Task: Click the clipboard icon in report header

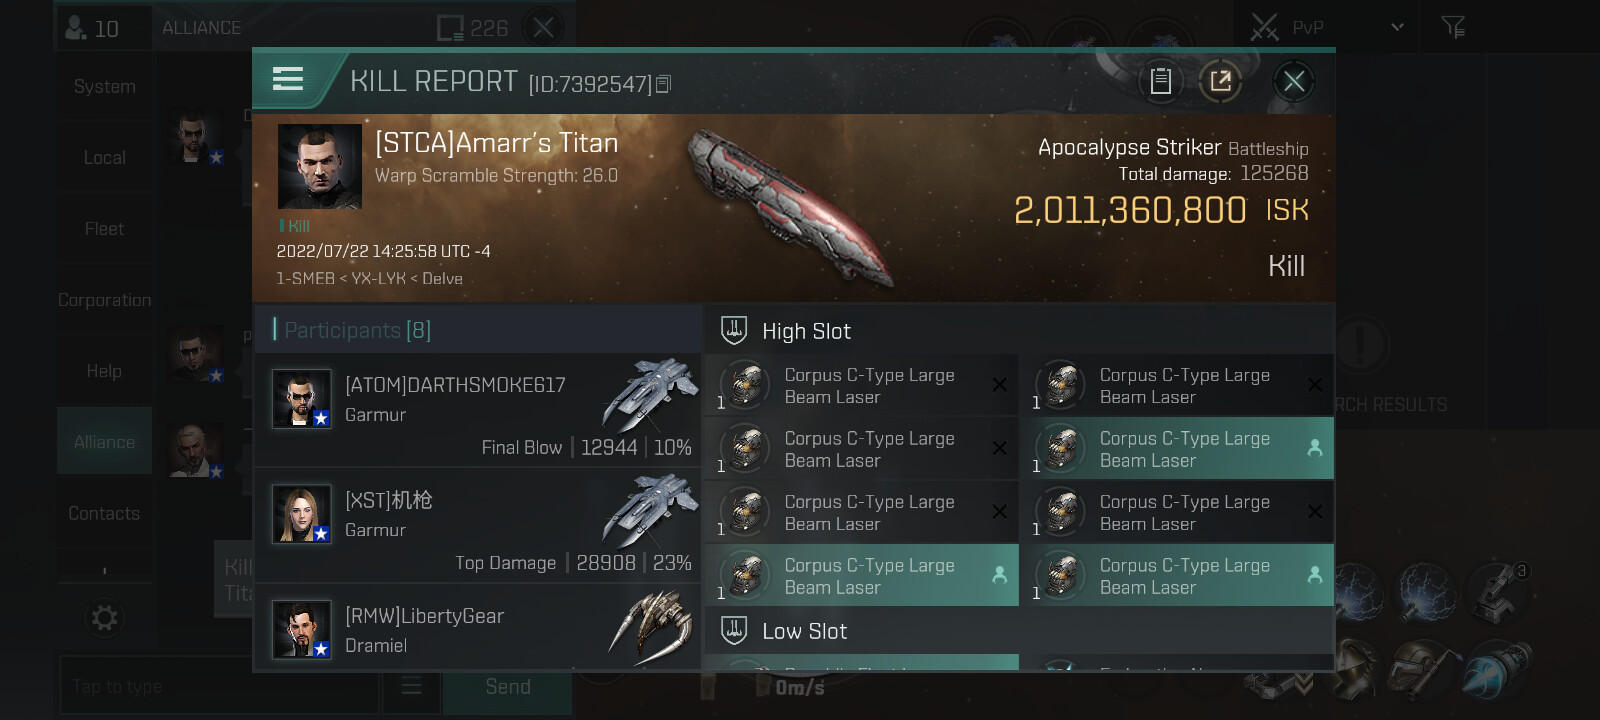Action: tap(1160, 81)
